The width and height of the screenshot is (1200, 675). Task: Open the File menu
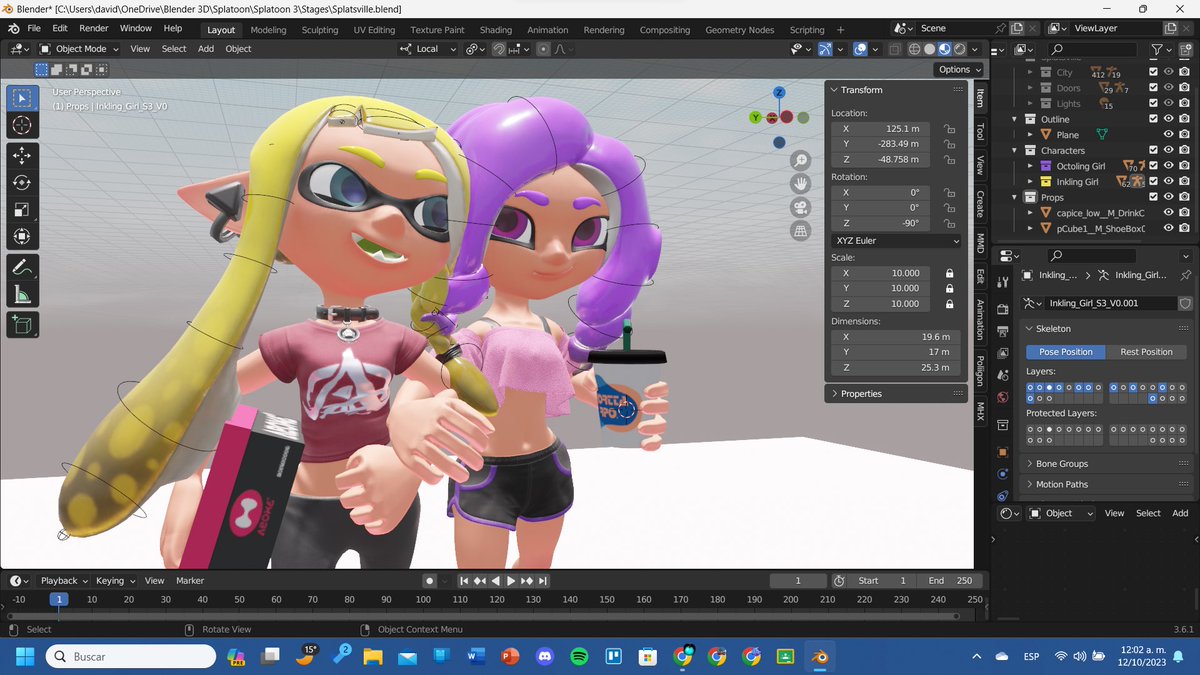coord(34,28)
